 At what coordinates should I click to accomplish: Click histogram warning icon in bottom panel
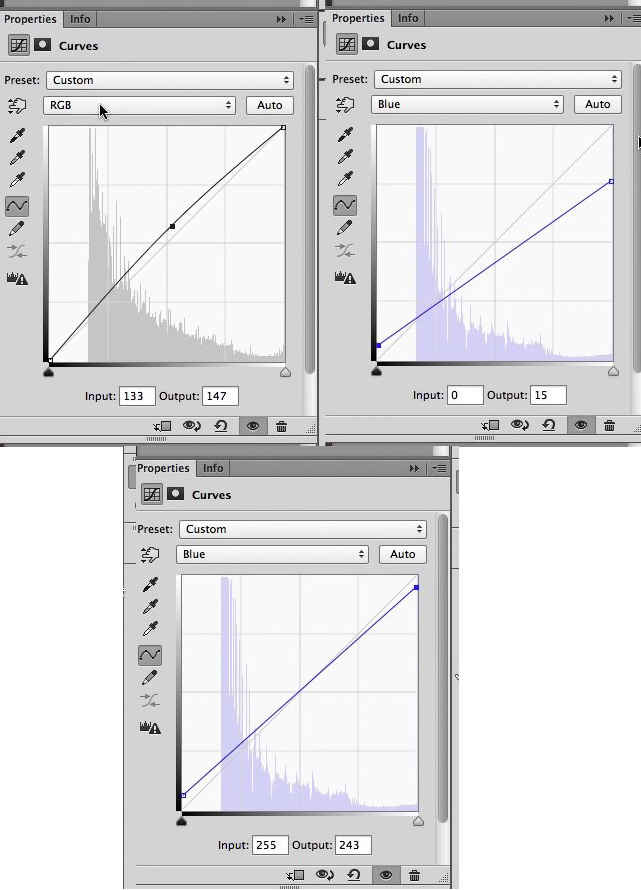(x=150, y=727)
